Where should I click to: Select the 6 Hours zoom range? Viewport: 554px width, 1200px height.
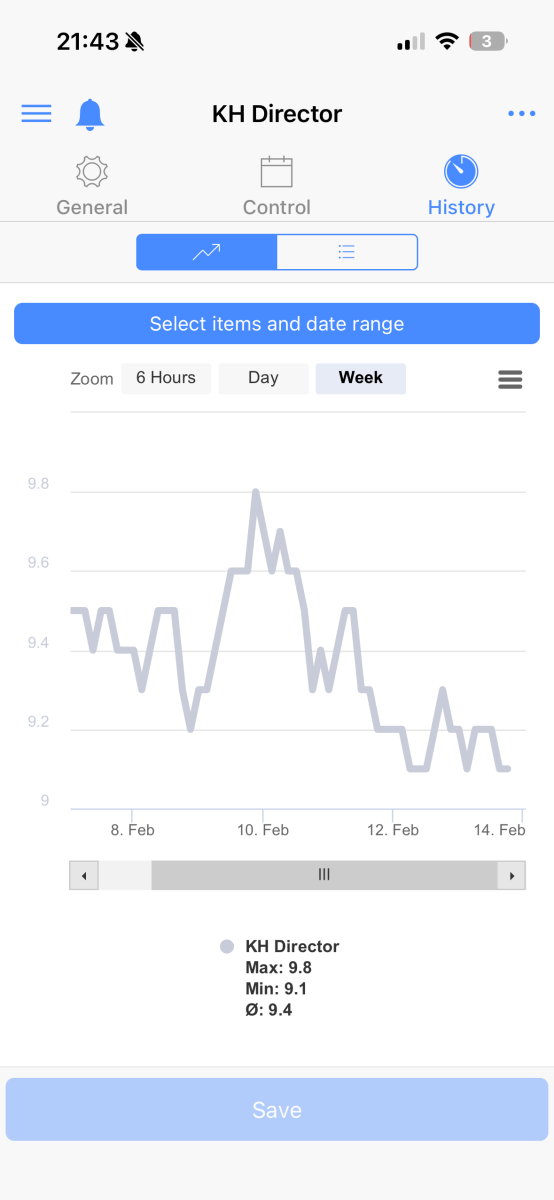click(166, 378)
